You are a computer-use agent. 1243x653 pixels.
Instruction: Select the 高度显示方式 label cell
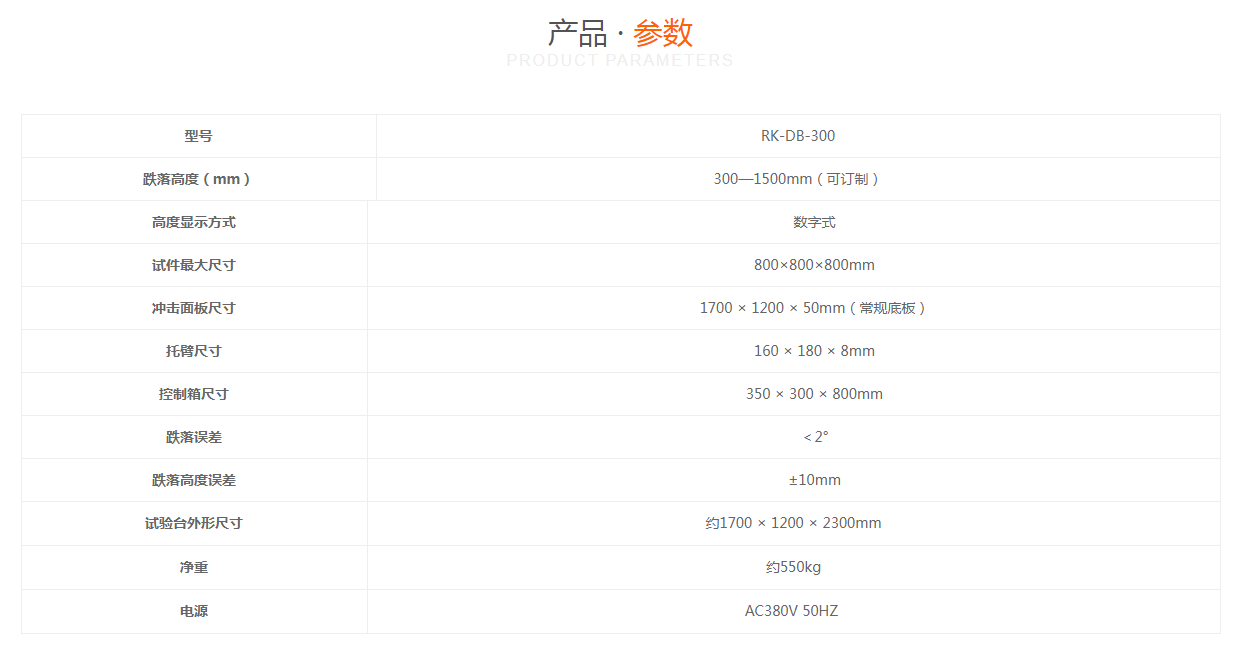[x=194, y=222]
